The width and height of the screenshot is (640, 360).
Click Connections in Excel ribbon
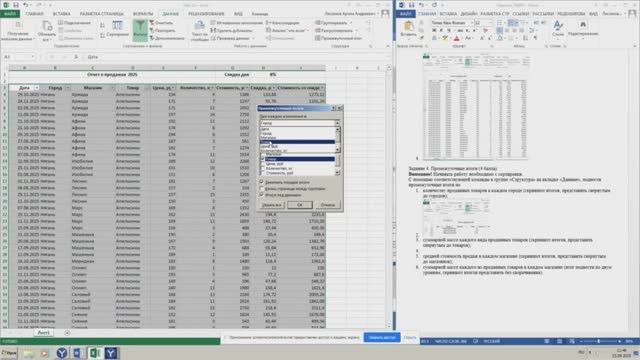[74, 23]
